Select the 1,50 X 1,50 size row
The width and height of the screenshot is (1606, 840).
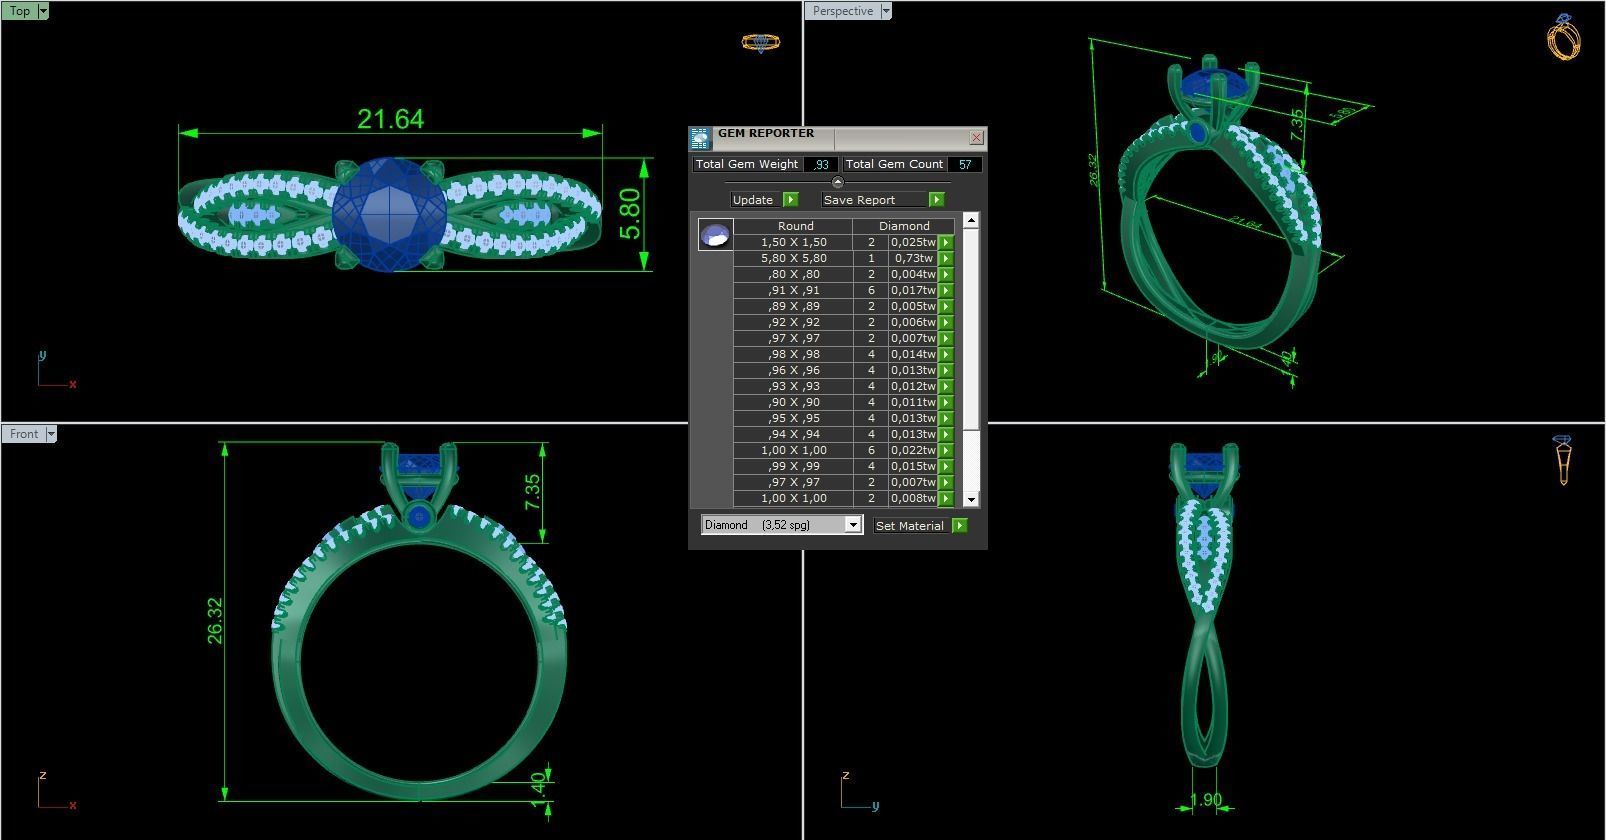pyautogui.click(x=793, y=242)
